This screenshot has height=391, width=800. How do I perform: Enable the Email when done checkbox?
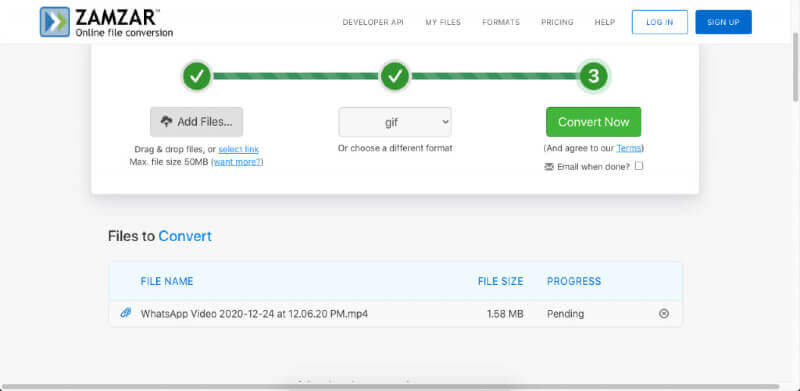coord(639,166)
